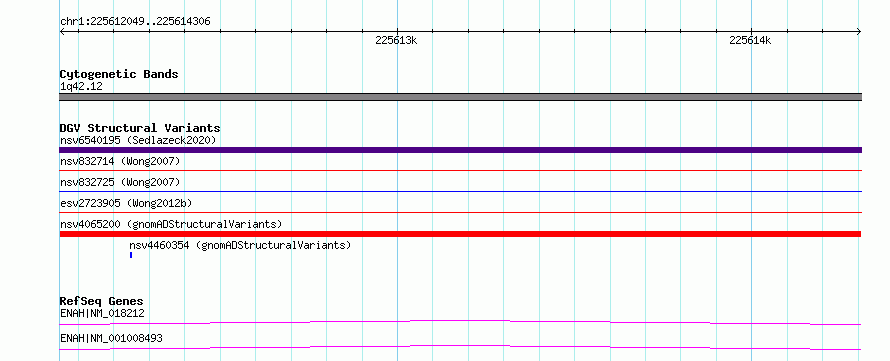Select the gray 1q42.12 cytogenetic band bar

tap(460, 97)
